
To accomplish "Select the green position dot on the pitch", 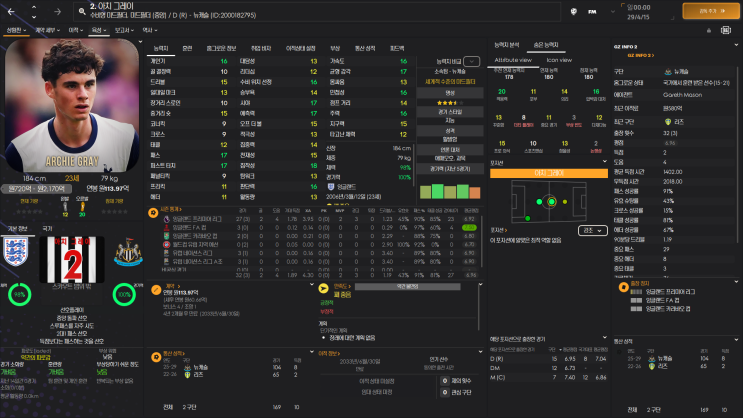I will (550, 201).
